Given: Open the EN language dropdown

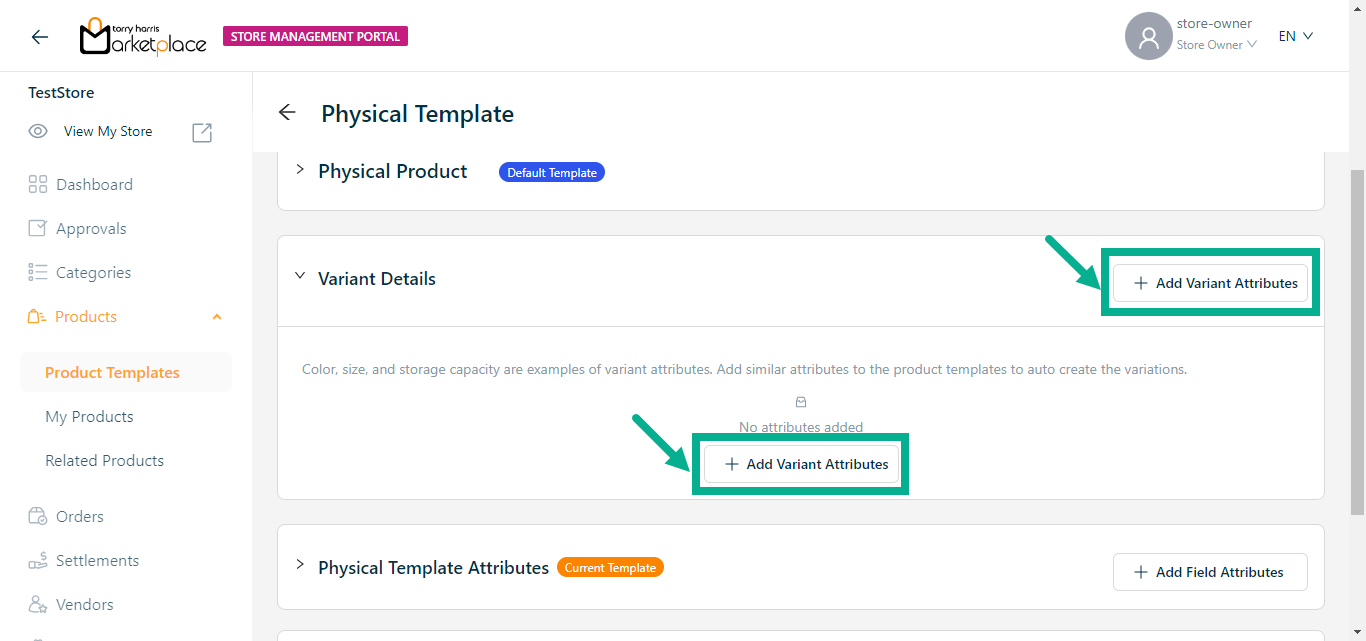Looking at the screenshot, I should [1295, 36].
